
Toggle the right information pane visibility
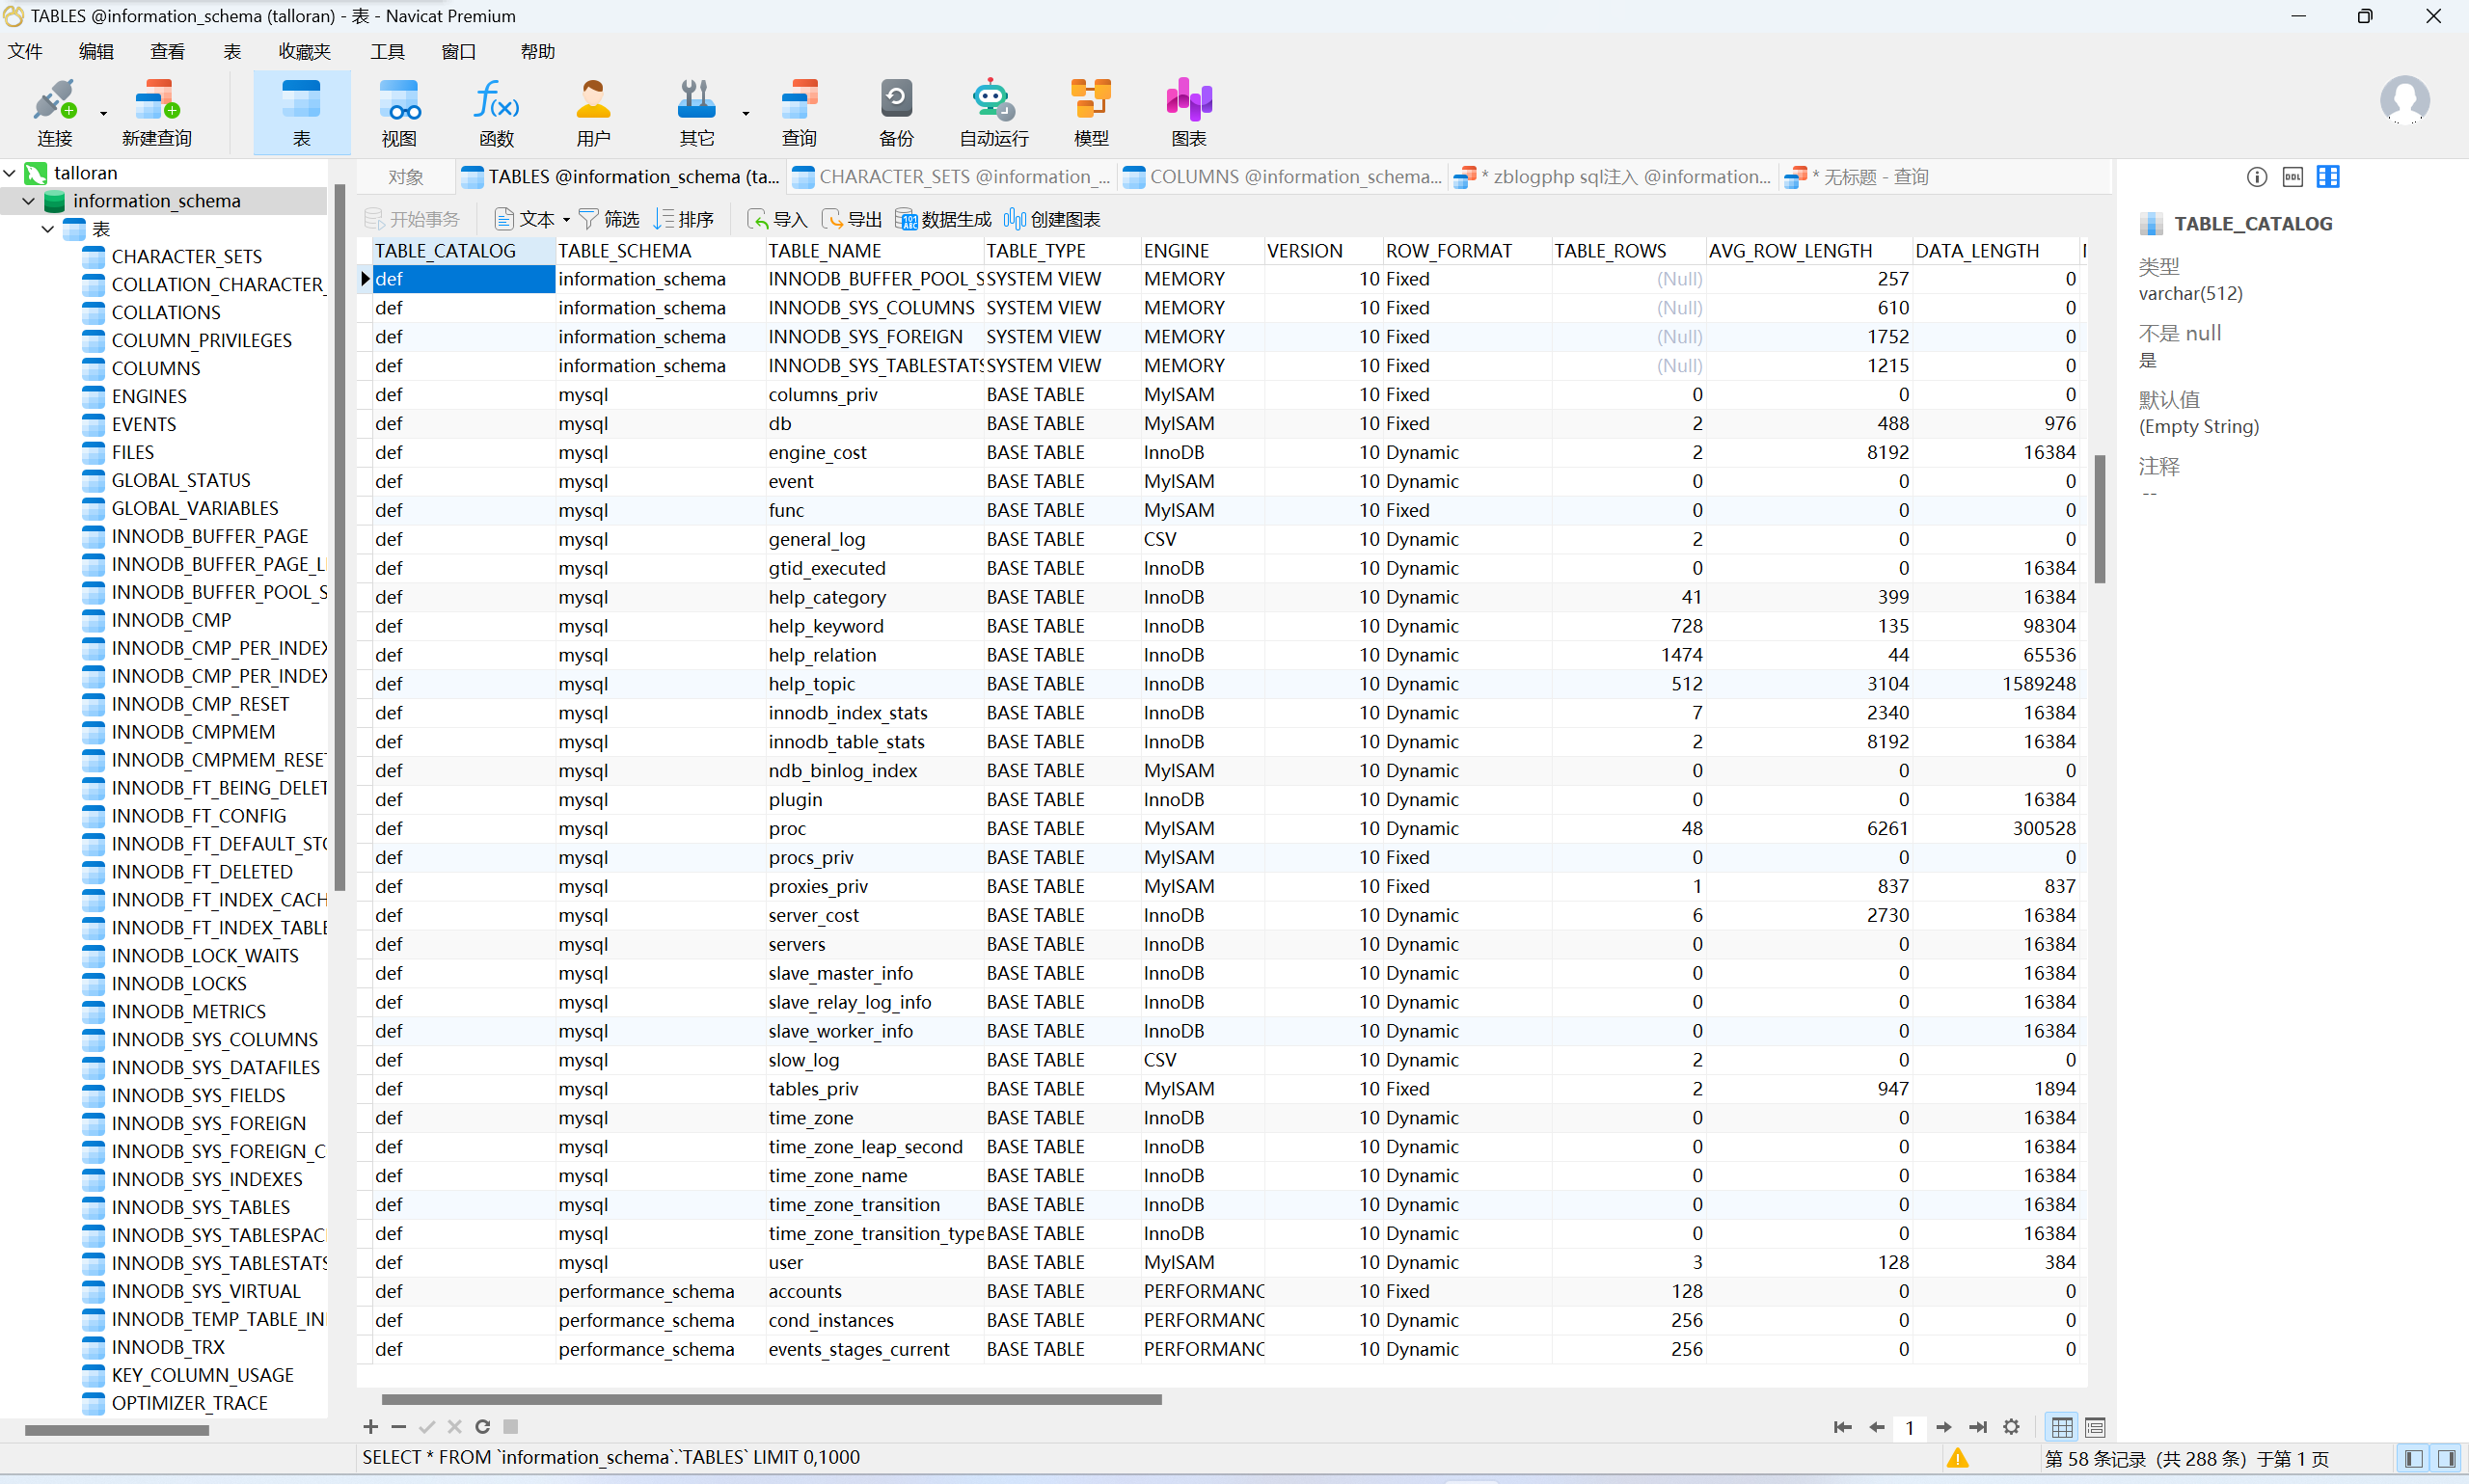click(x=2446, y=1458)
